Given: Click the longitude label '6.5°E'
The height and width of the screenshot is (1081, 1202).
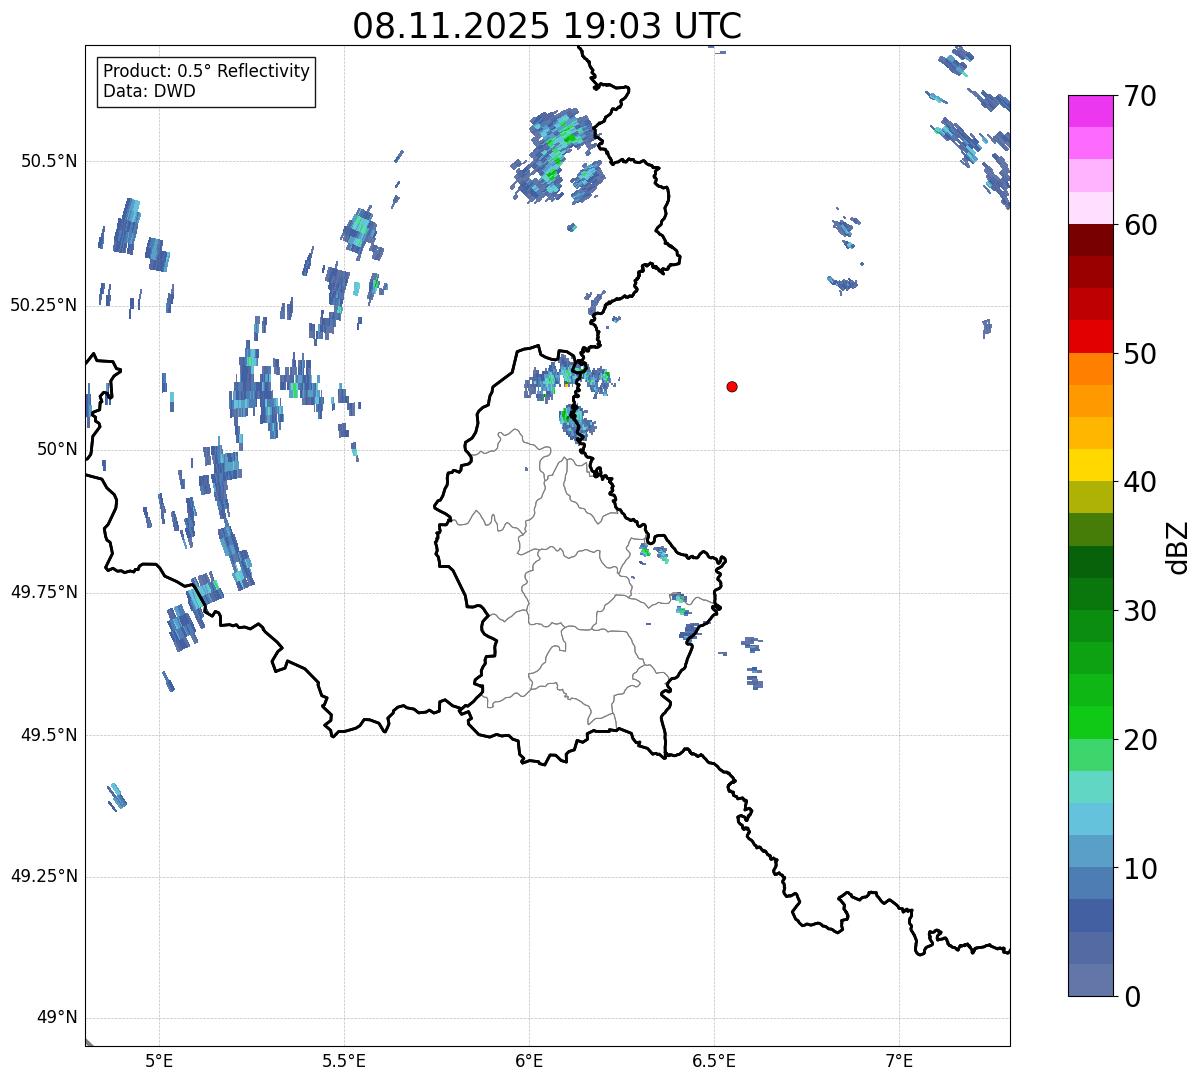Looking at the screenshot, I should [x=714, y=1060].
